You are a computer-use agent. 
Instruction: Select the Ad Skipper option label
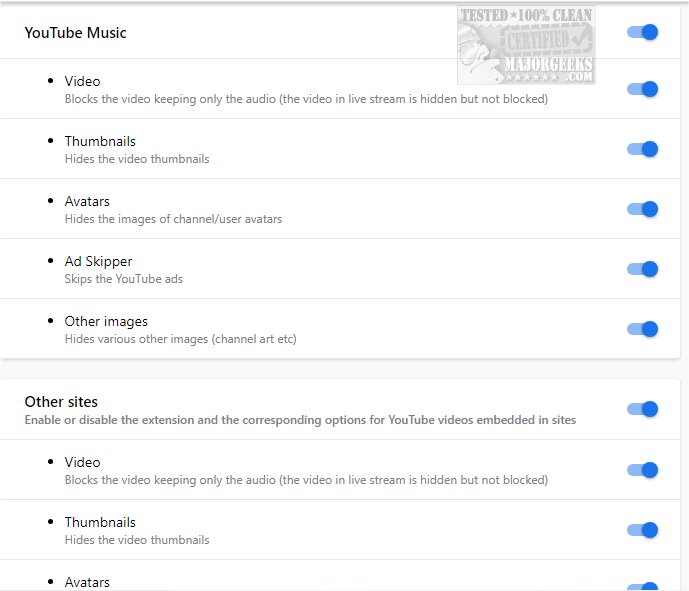coord(98,261)
